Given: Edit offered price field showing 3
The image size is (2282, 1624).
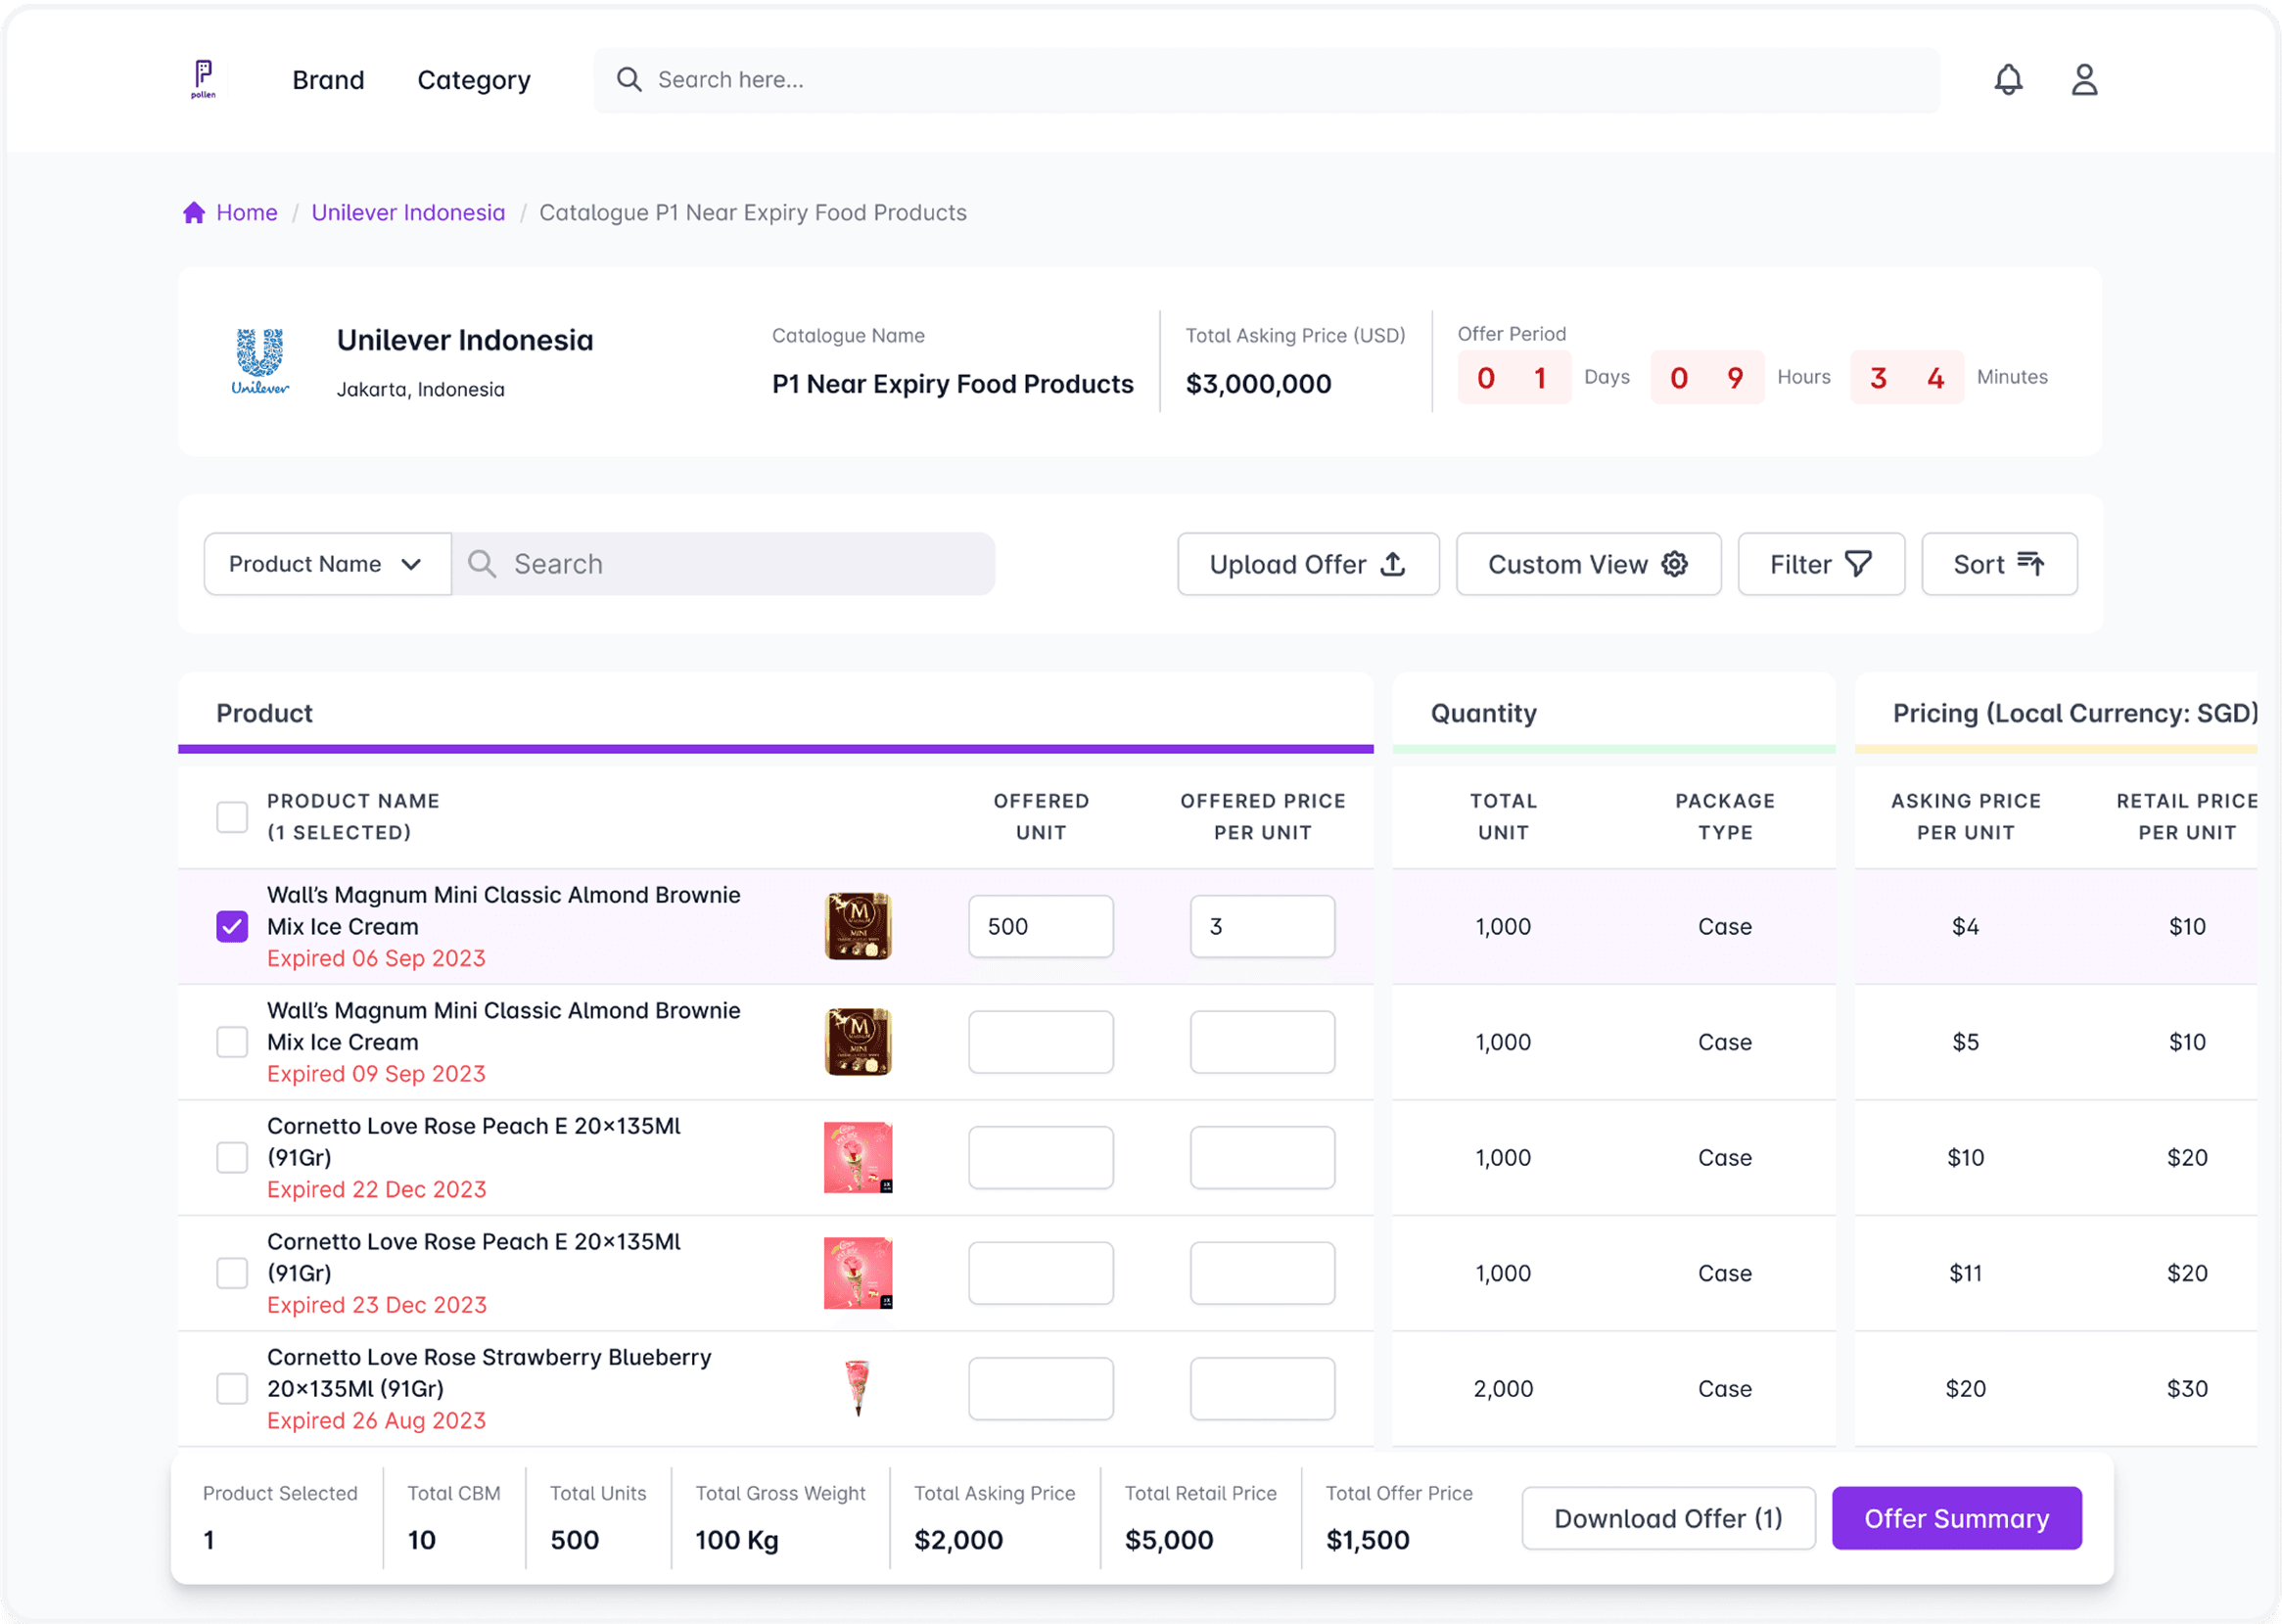Looking at the screenshot, I should click(1262, 926).
